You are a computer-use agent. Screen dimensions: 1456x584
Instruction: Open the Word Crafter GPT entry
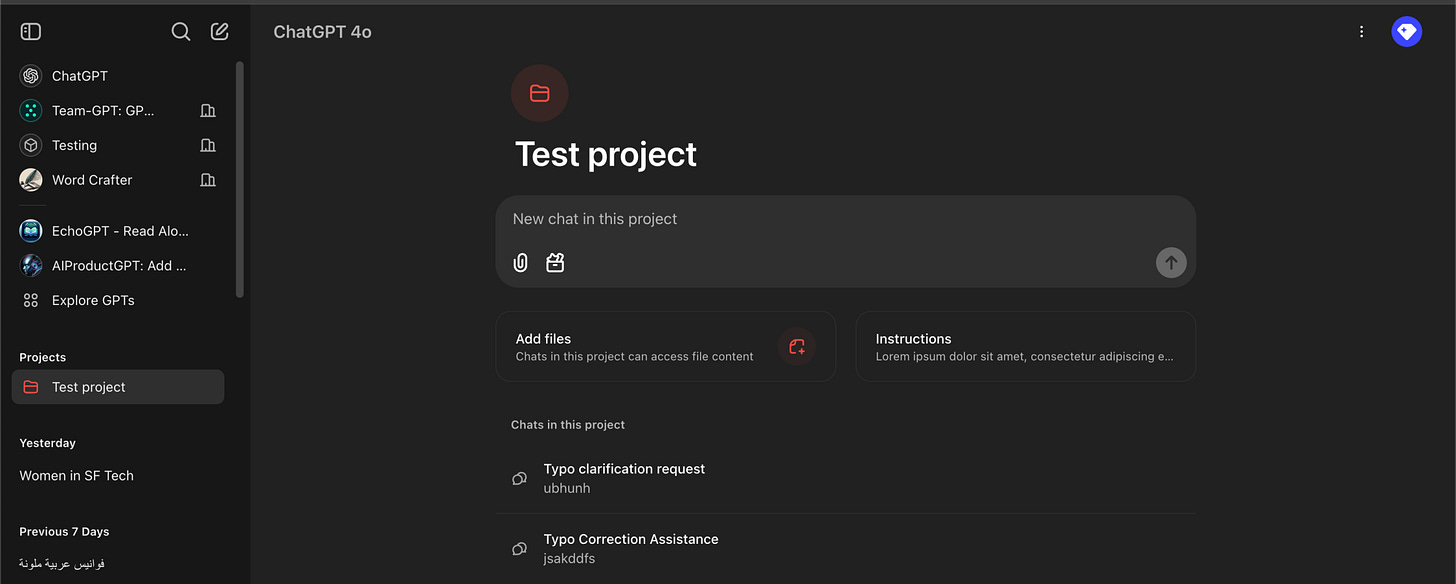tap(118, 180)
